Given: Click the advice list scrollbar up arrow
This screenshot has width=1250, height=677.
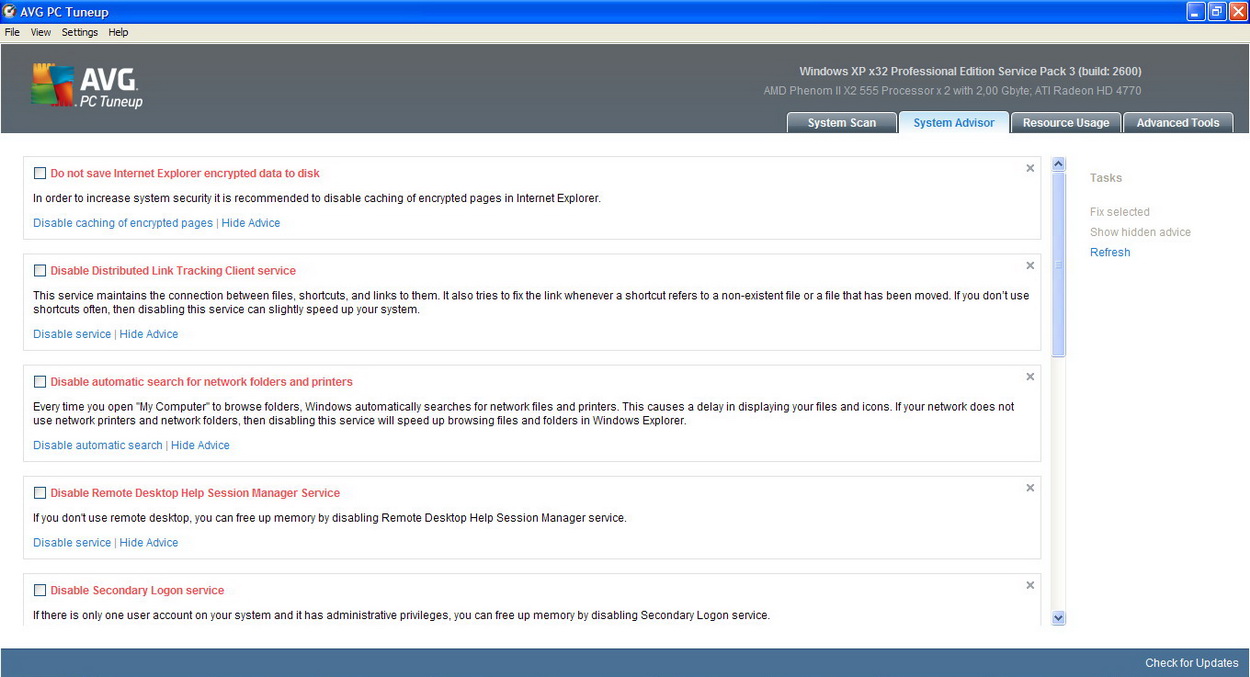Looking at the screenshot, I should pos(1059,164).
